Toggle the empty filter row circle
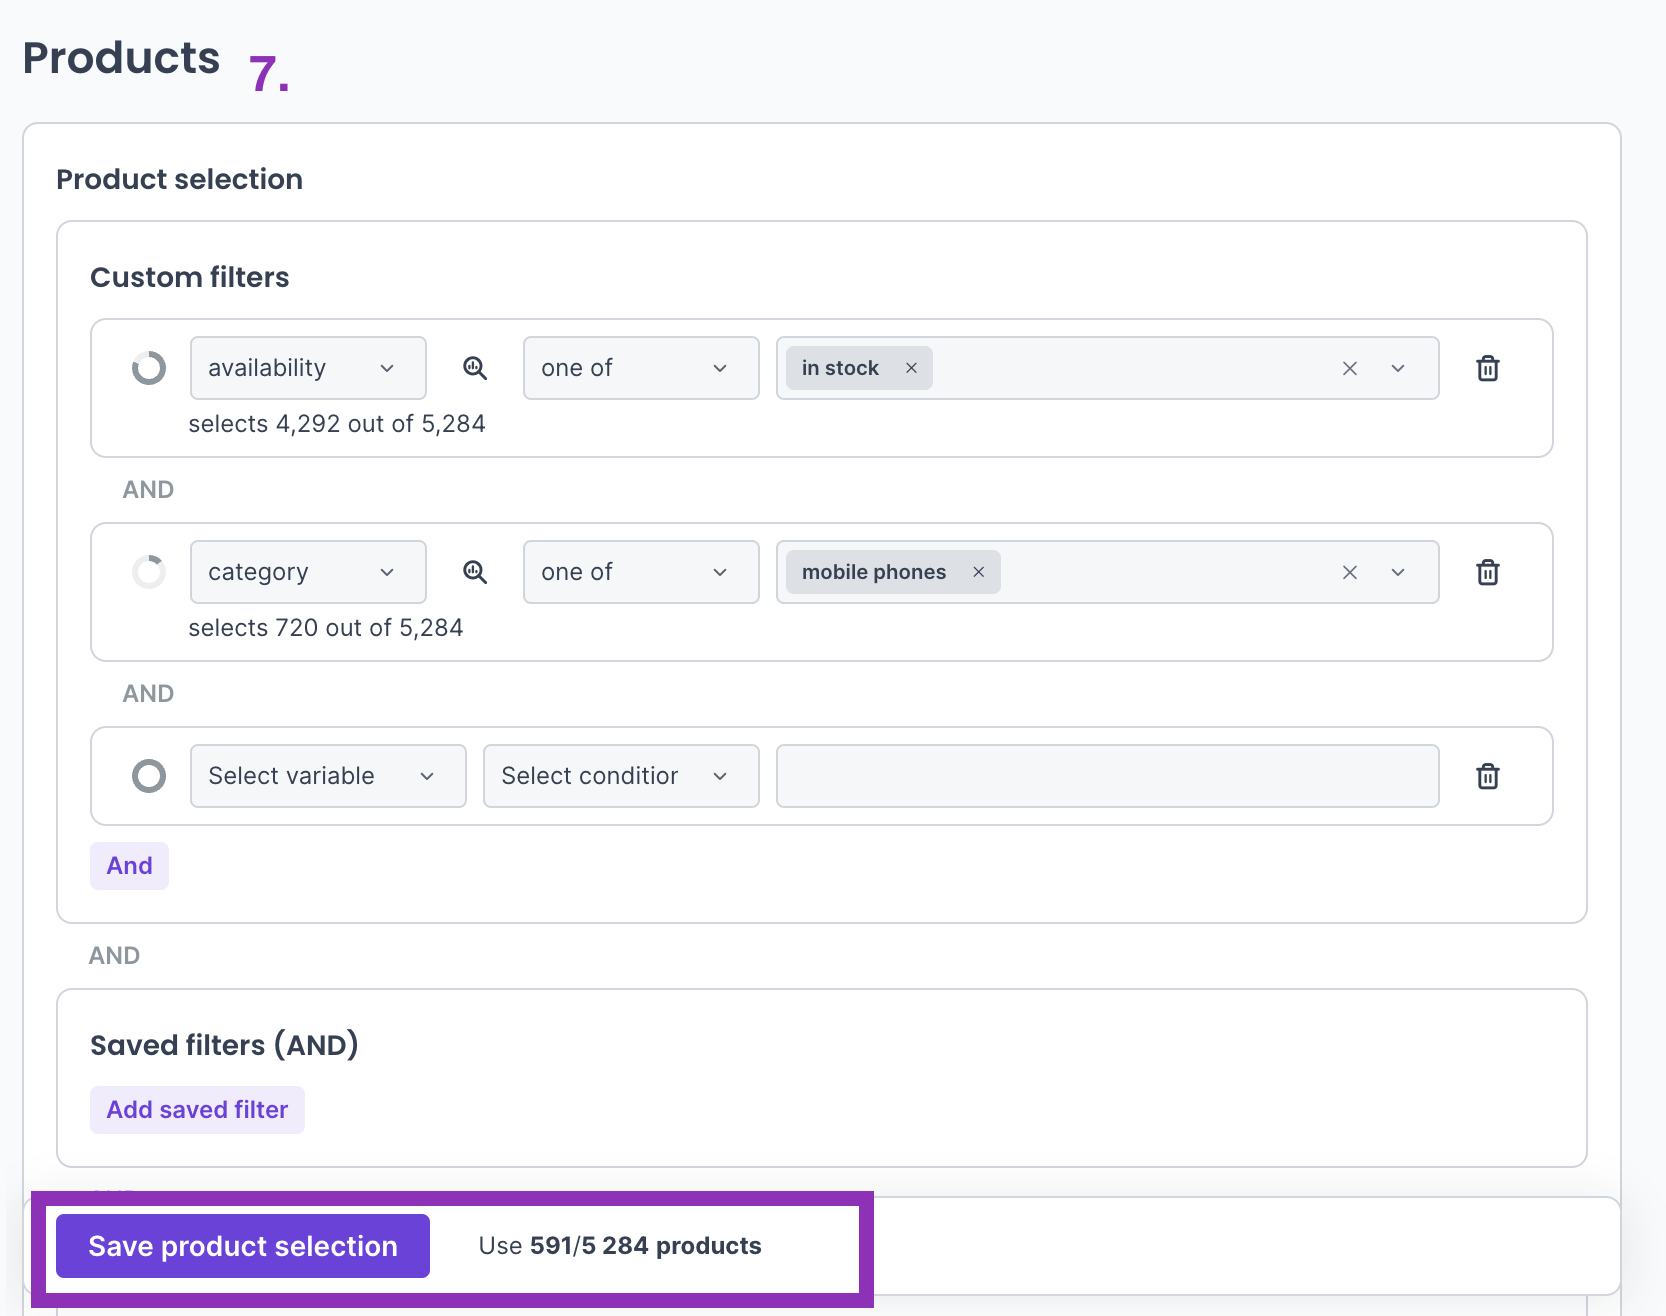 coord(149,776)
